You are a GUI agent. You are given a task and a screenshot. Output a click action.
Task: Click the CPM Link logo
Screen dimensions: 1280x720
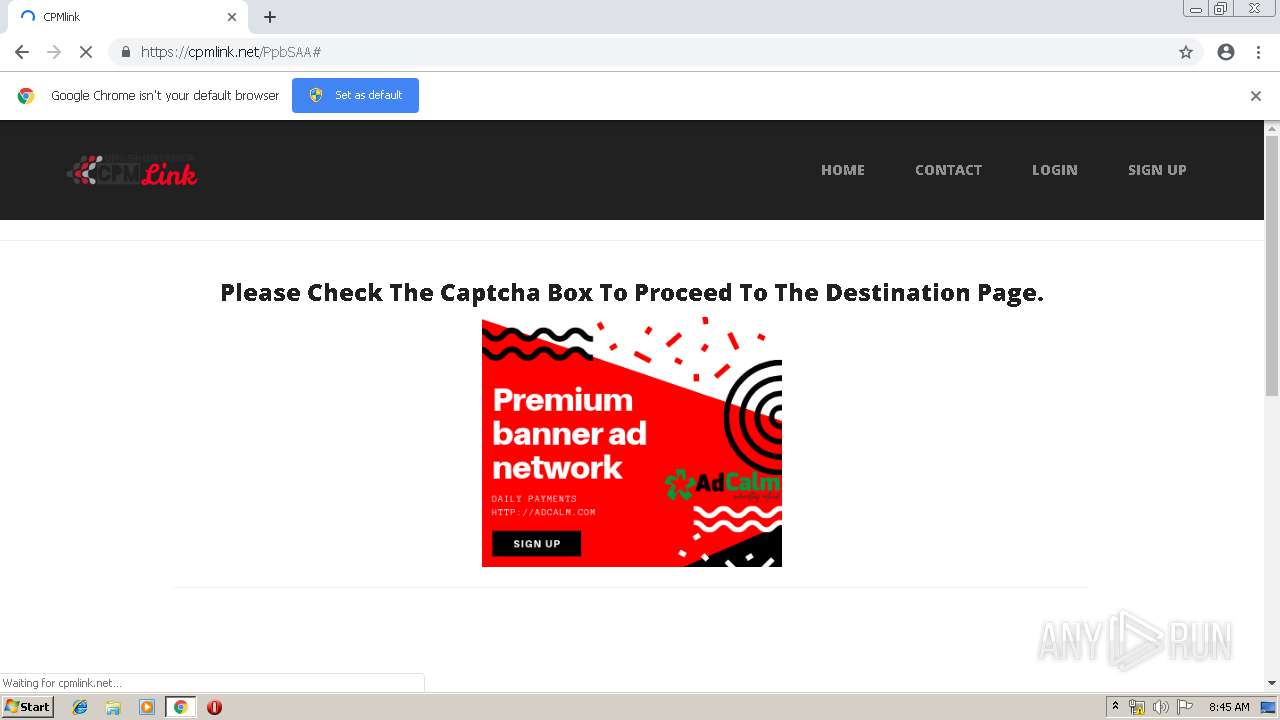pyautogui.click(x=132, y=171)
